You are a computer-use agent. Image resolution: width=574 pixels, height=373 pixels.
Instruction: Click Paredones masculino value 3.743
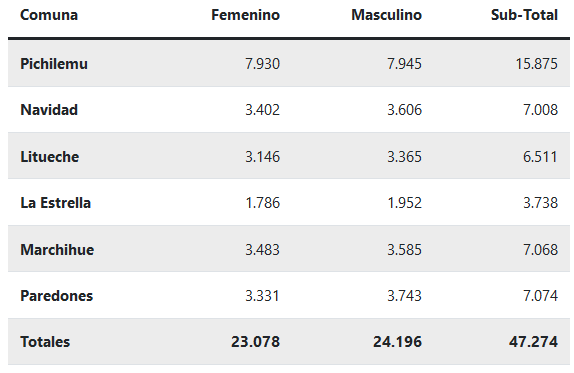tap(405, 296)
